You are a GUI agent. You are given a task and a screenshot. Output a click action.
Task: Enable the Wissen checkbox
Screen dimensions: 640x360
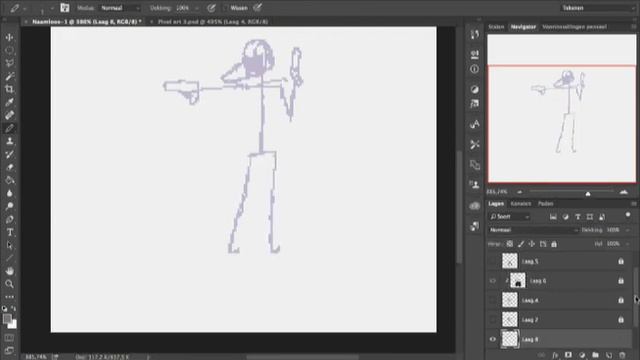226,8
